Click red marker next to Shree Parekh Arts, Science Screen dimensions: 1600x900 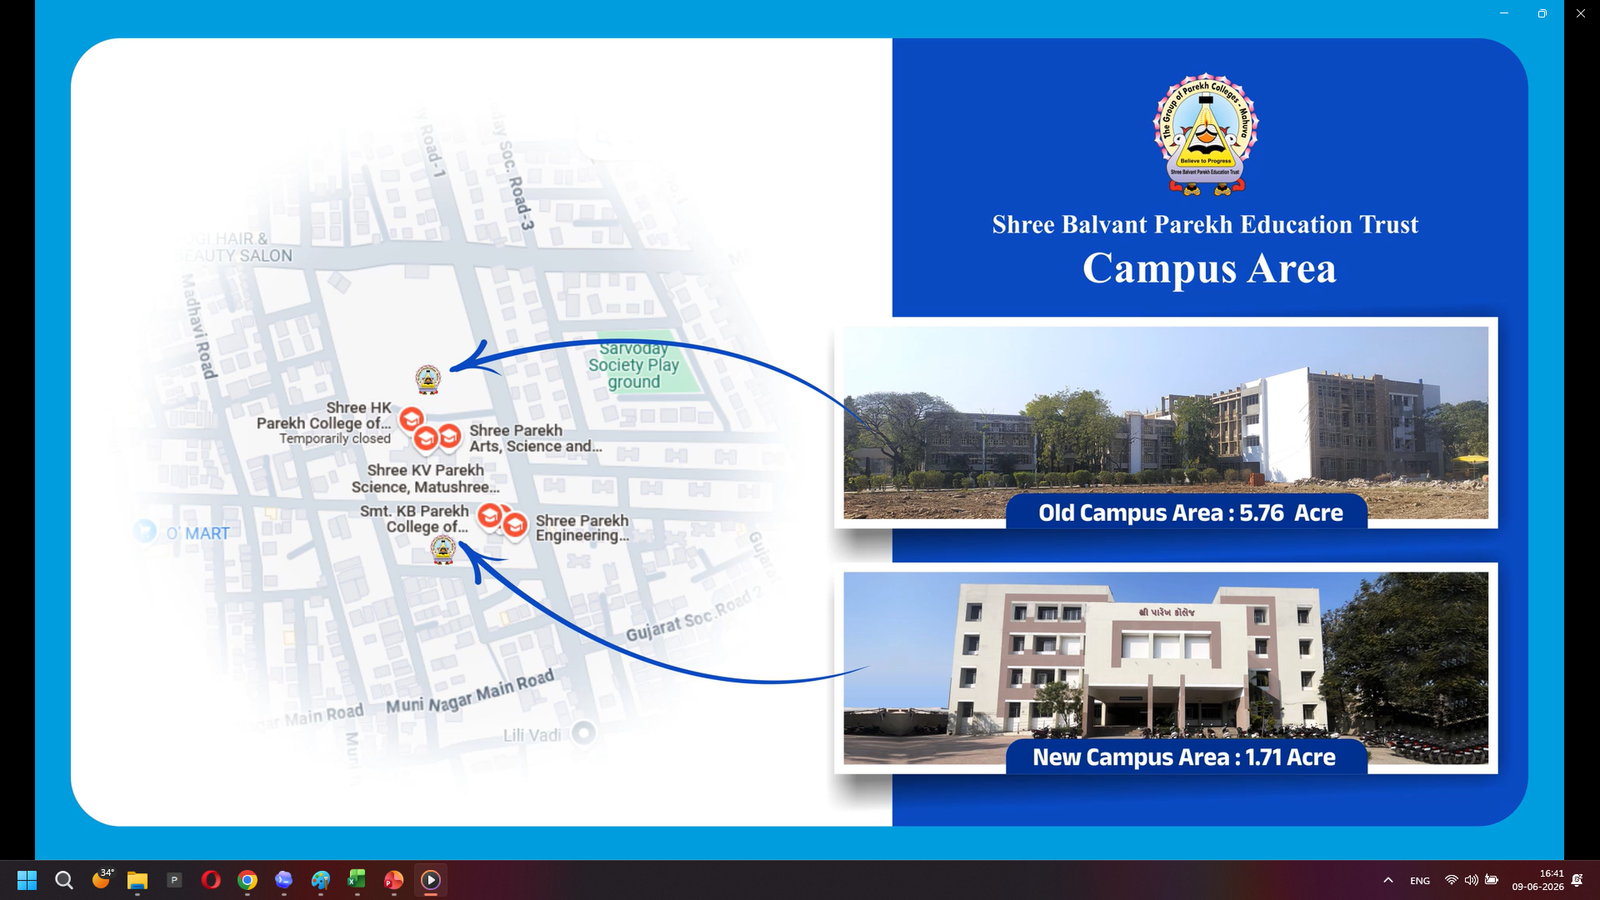click(x=450, y=436)
